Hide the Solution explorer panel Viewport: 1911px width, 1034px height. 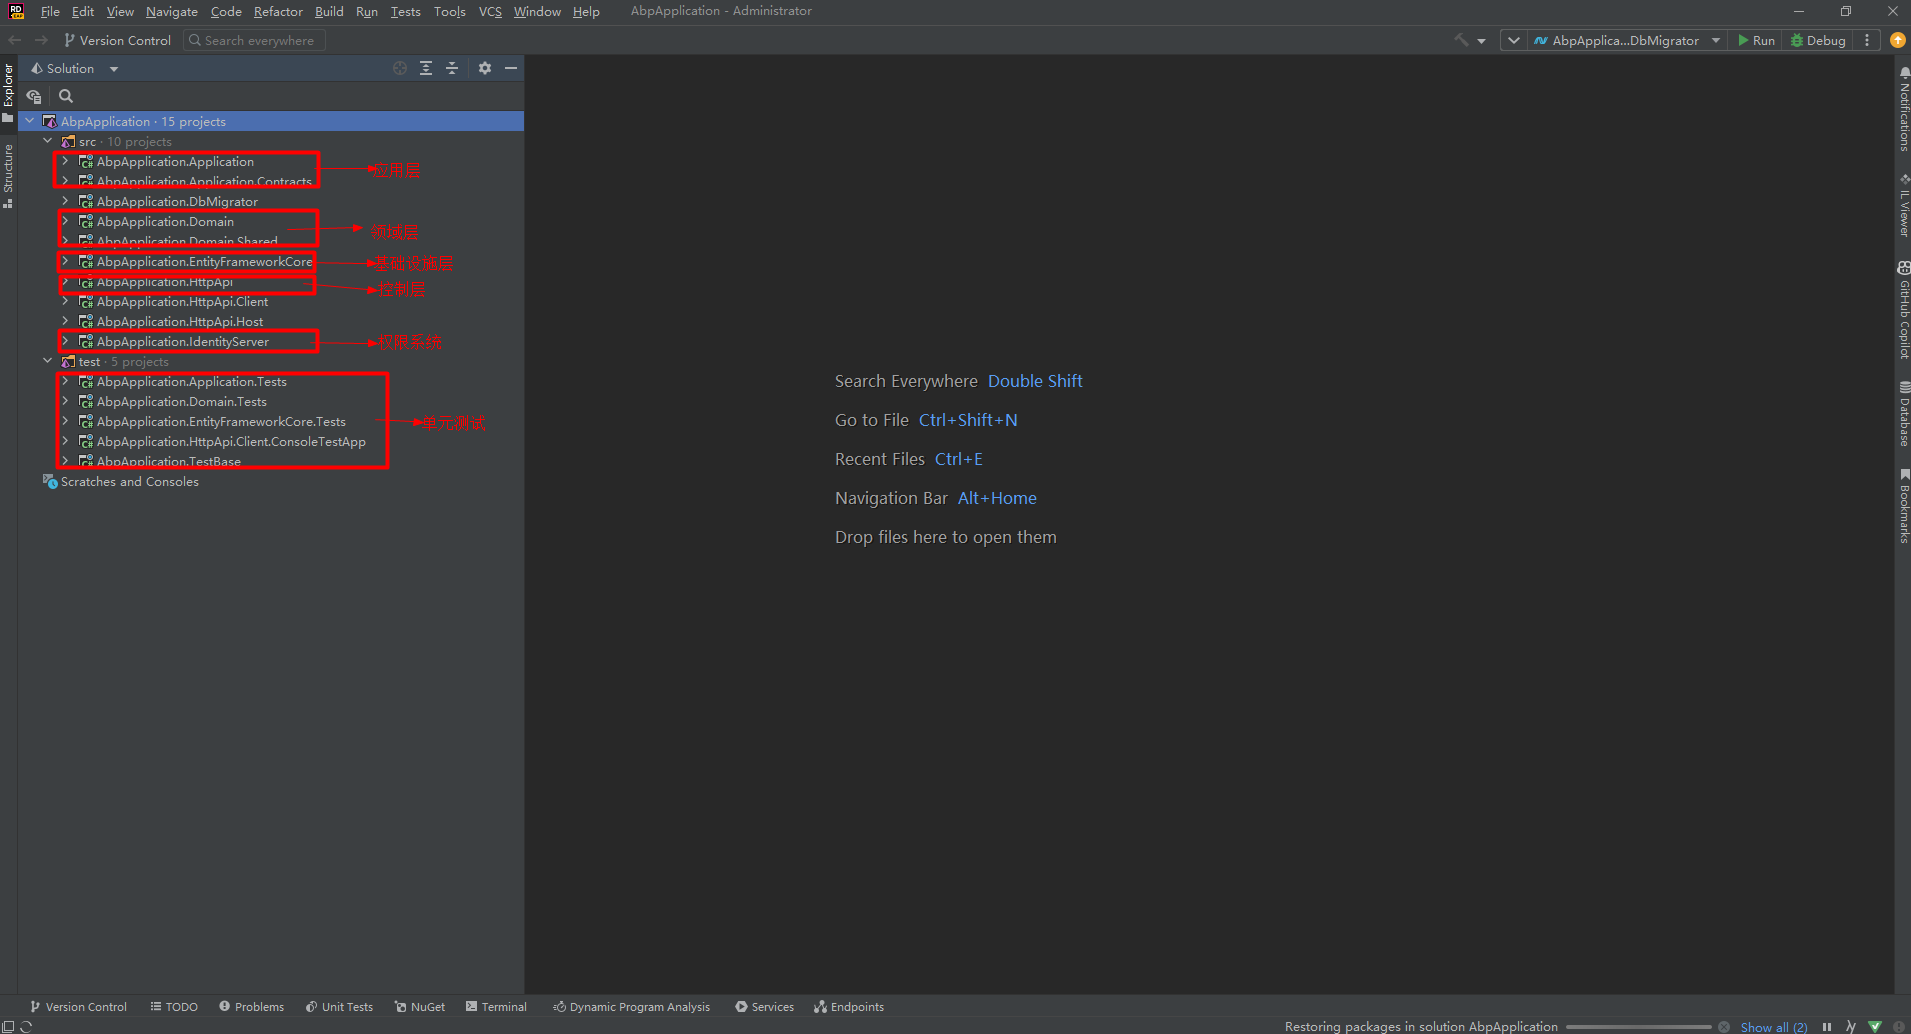point(511,68)
